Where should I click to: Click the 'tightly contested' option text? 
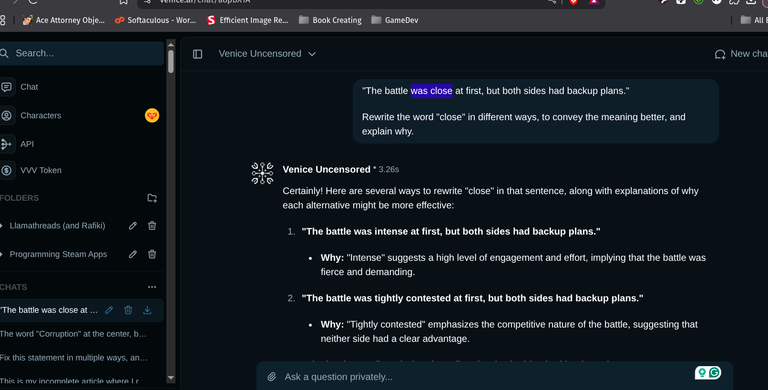(472, 298)
